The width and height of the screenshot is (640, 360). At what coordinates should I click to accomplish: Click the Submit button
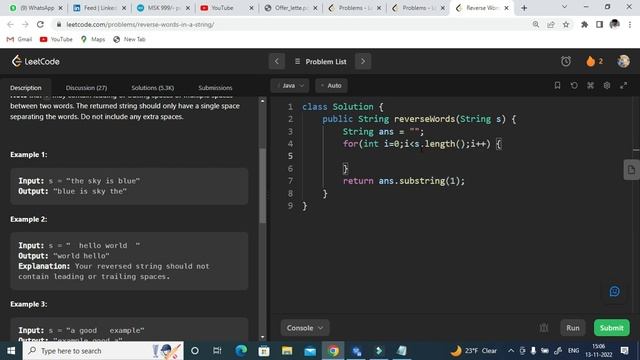tap(611, 328)
